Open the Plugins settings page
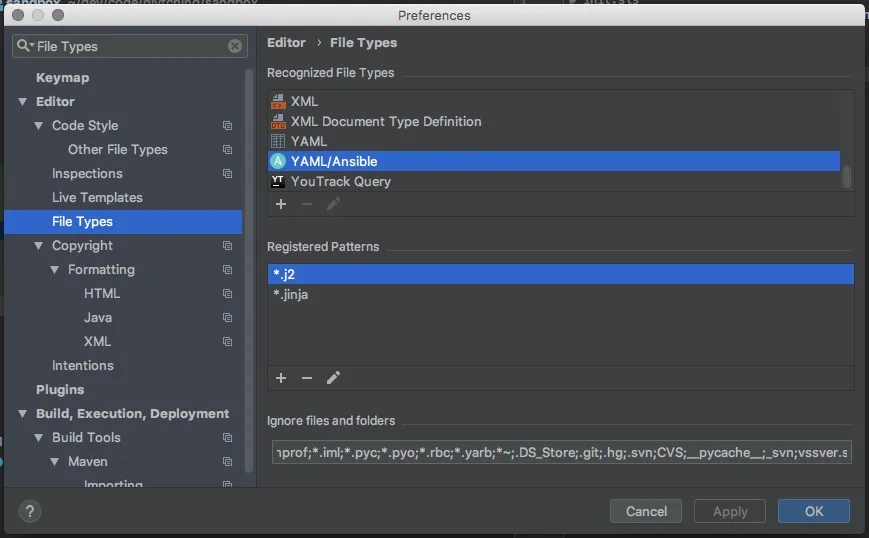Image resolution: width=869 pixels, height=538 pixels. 60,390
